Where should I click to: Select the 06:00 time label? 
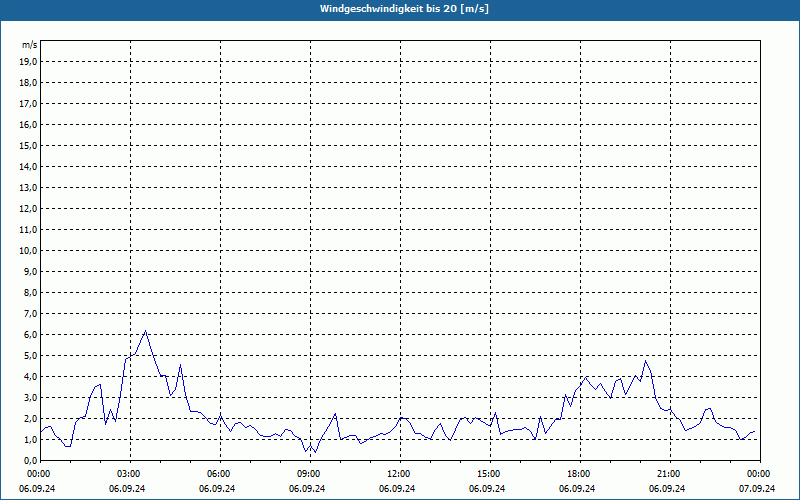coord(220,474)
